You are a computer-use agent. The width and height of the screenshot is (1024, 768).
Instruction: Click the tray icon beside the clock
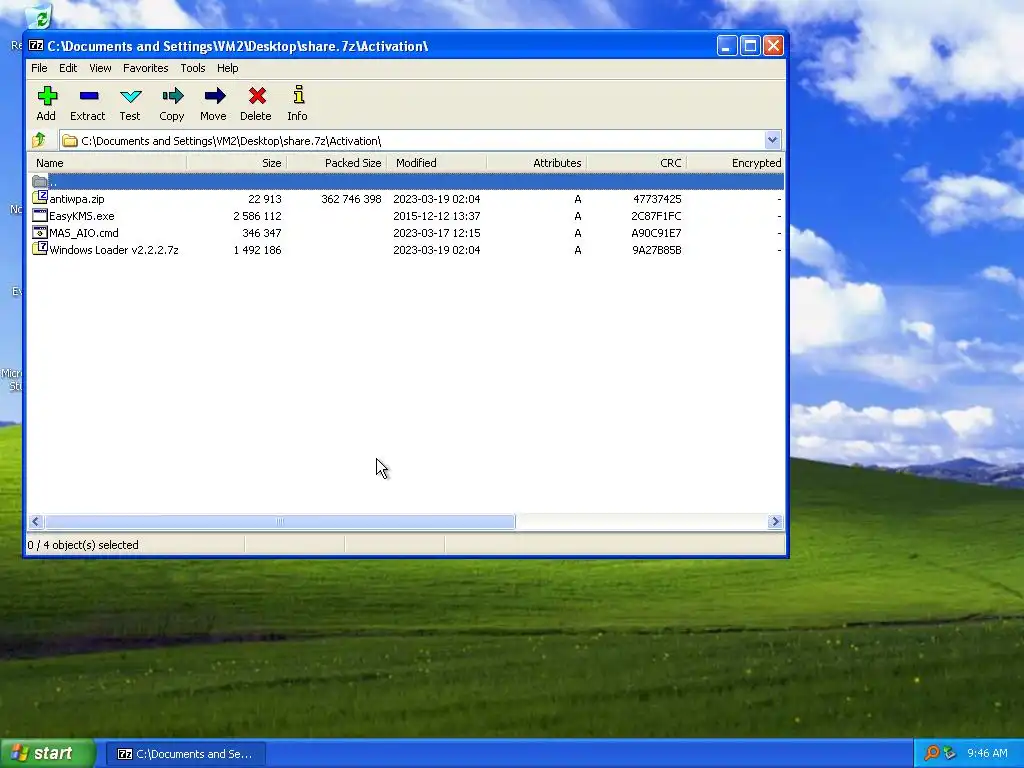coord(949,753)
